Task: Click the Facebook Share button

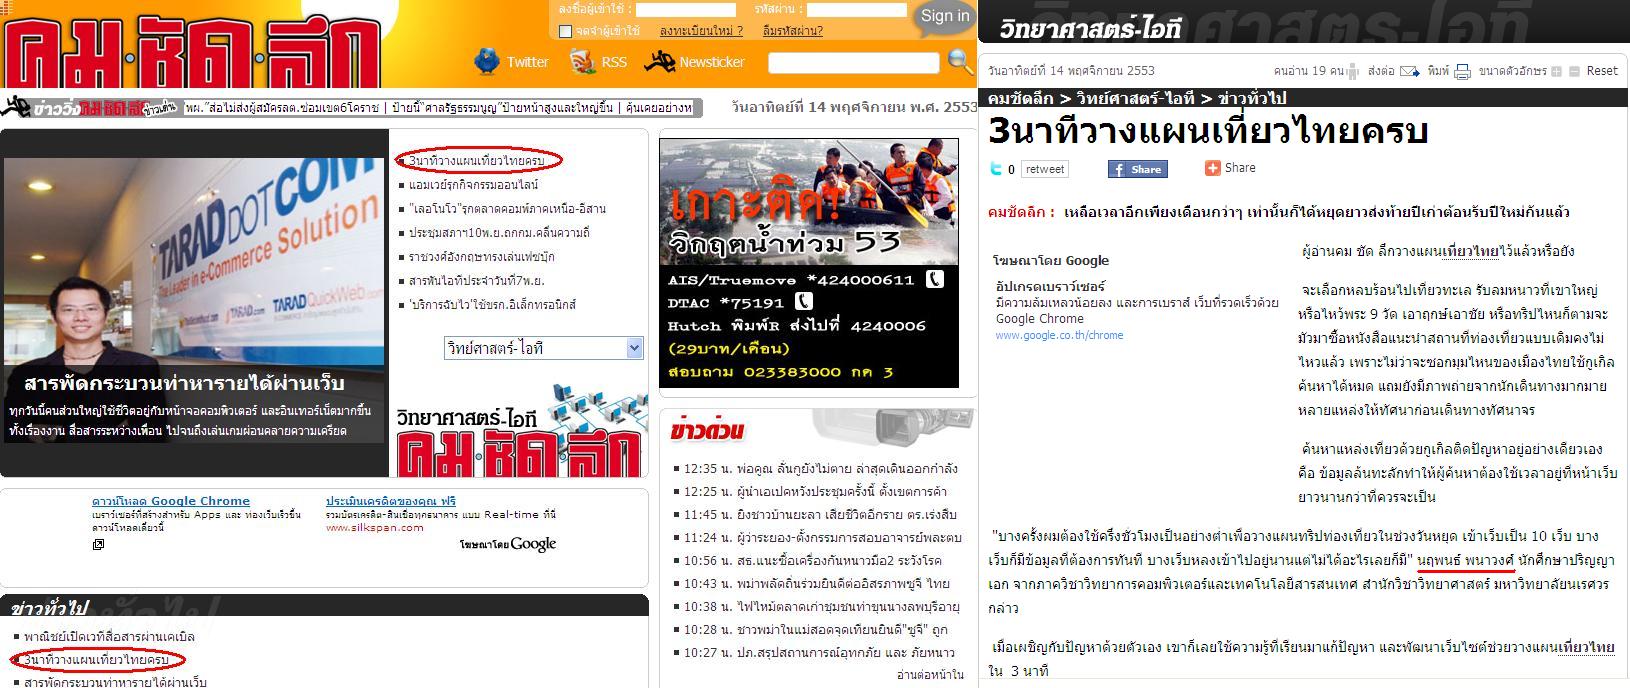Action: coord(1137,169)
